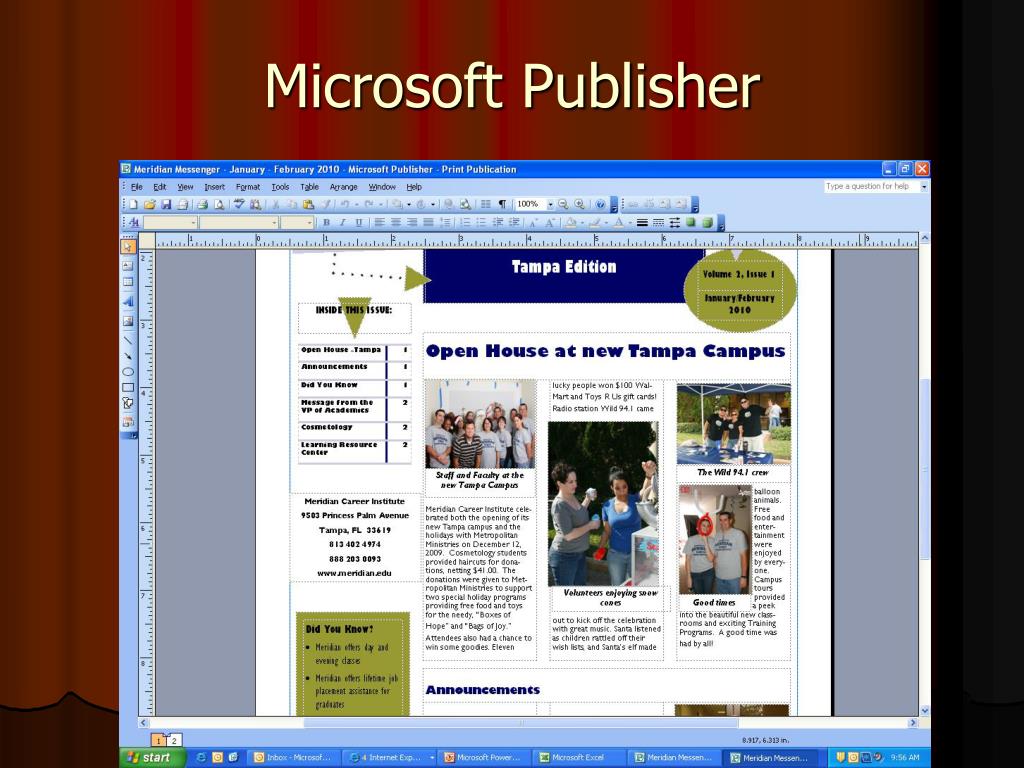Click the 3-D Style green cube icon
The width and height of the screenshot is (1024, 768).
[x=707, y=223]
